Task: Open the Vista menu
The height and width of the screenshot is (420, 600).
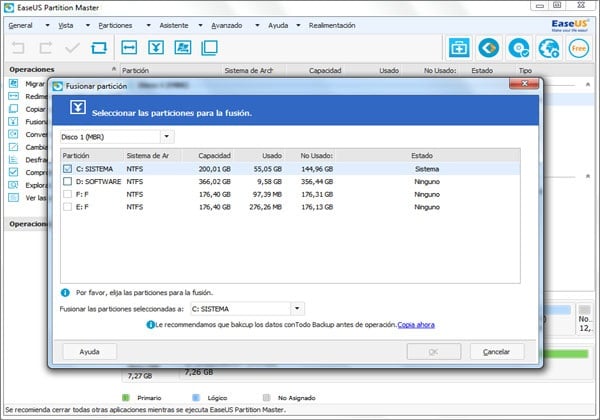Action: tap(65, 25)
